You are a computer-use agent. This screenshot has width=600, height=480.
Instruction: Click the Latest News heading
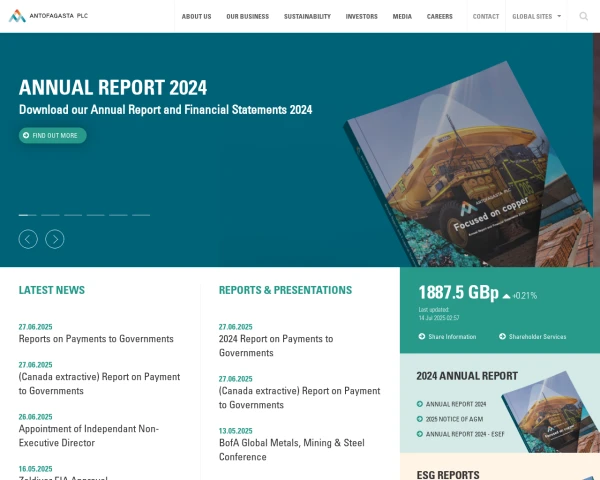(x=52, y=290)
